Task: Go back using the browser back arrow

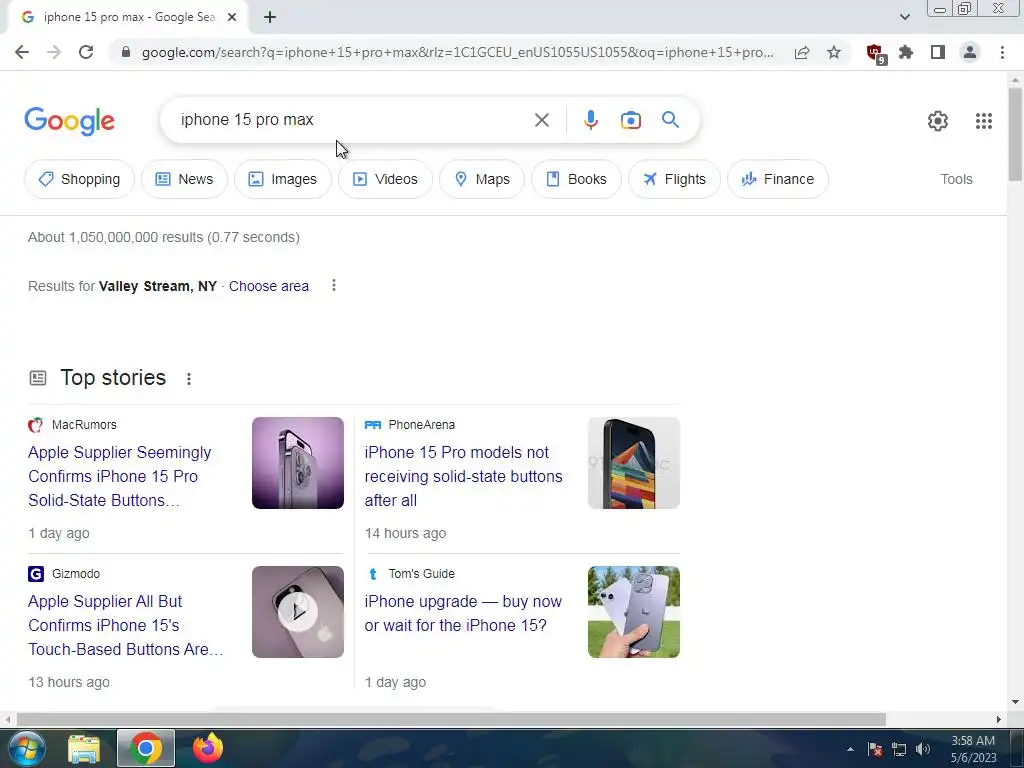Action: click(x=22, y=52)
